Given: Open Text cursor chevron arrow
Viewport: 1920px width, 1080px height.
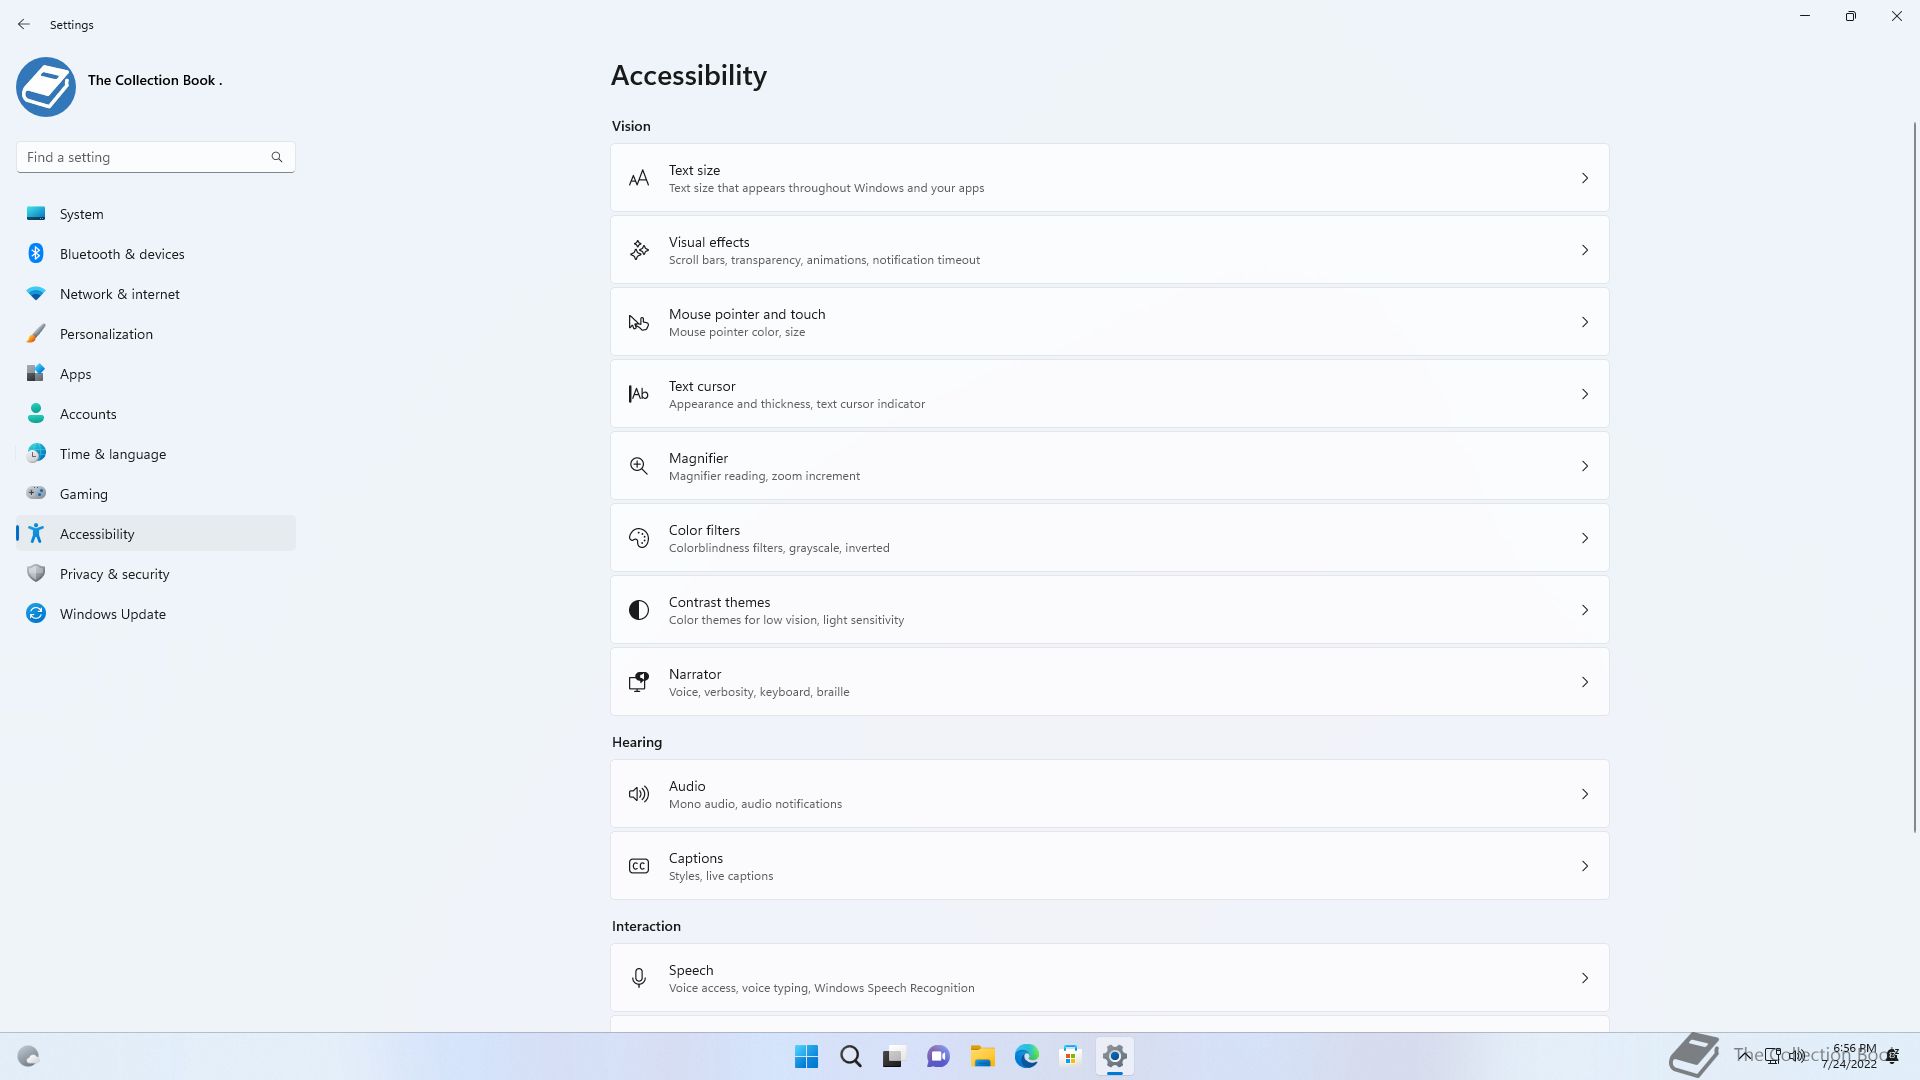Looking at the screenshot, I should coord(1584,394).
